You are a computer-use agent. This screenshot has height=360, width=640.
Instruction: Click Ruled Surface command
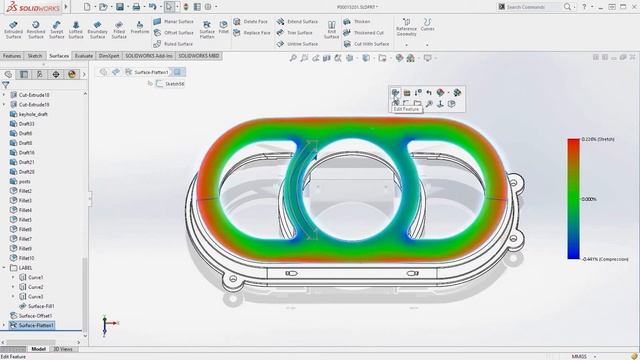(x=173, y=44)
